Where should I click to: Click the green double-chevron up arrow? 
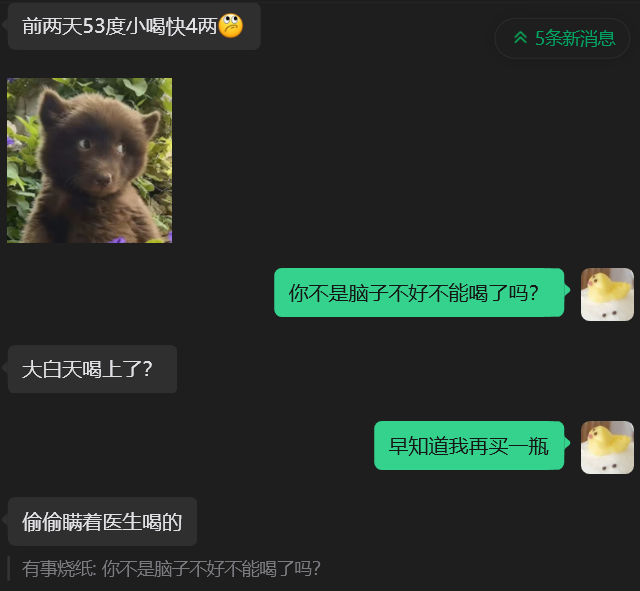click(520, 38)
